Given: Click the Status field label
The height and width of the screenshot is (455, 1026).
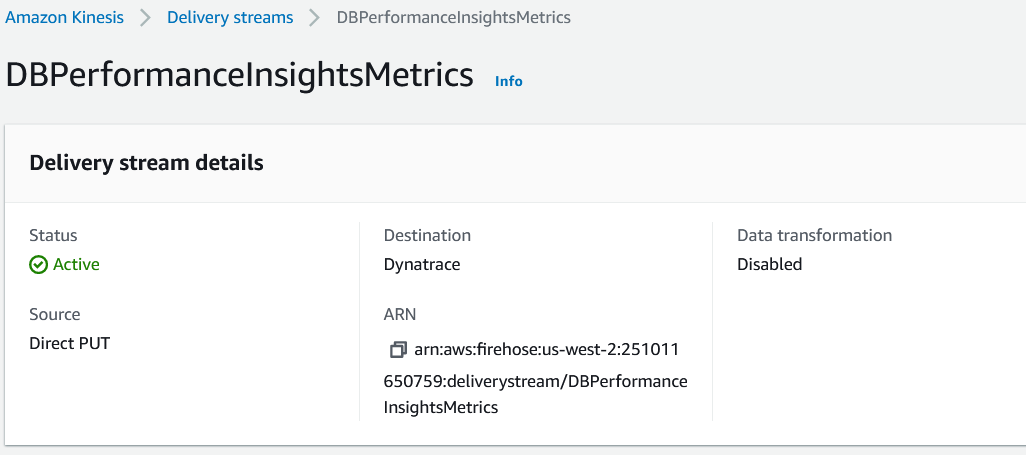Looking at the screenshot, I should 53,235.
